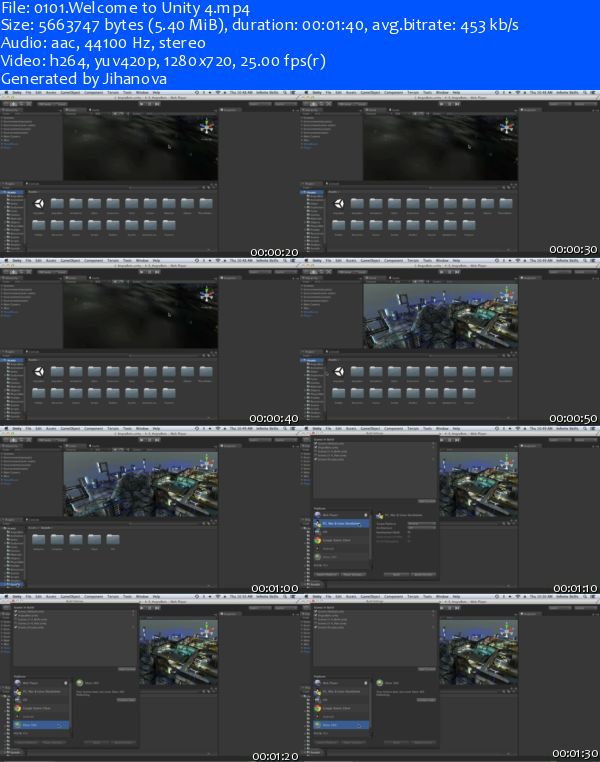Click the Step button in the 00:00:20 frame
The width and height of the screenshot is (600, 762).
point(157,104)
